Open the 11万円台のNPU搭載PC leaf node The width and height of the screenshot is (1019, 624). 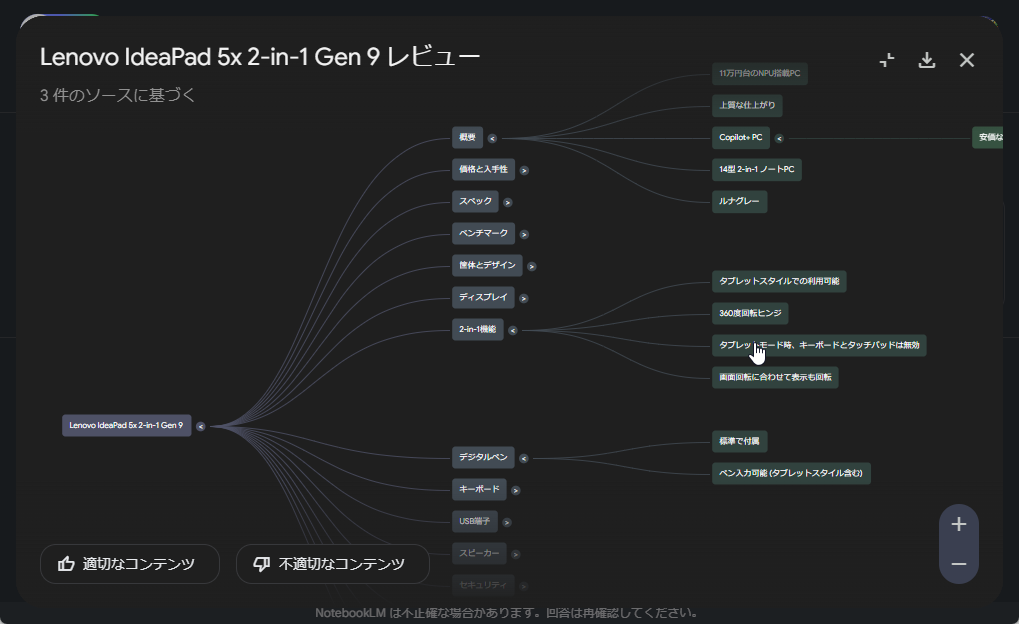(760, 73)
